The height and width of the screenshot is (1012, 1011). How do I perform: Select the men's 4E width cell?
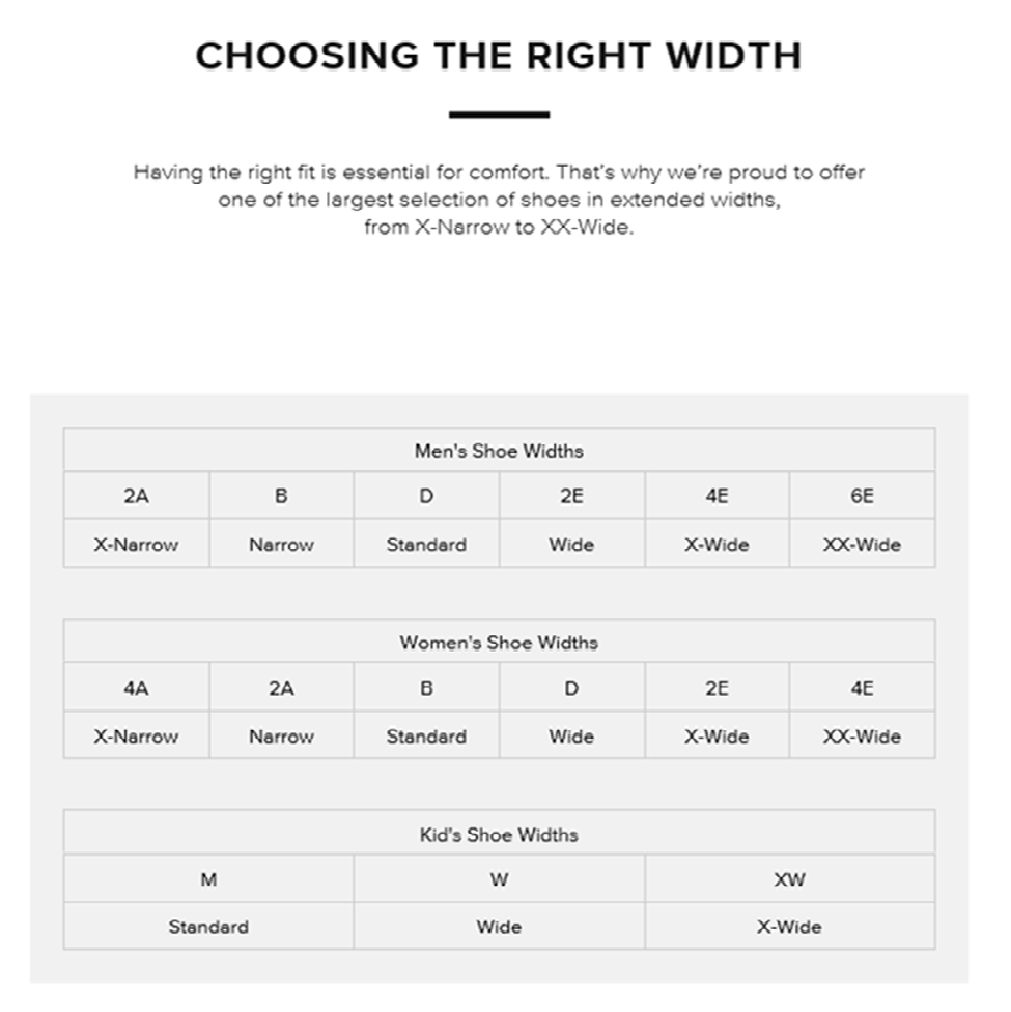click(716, 496)
